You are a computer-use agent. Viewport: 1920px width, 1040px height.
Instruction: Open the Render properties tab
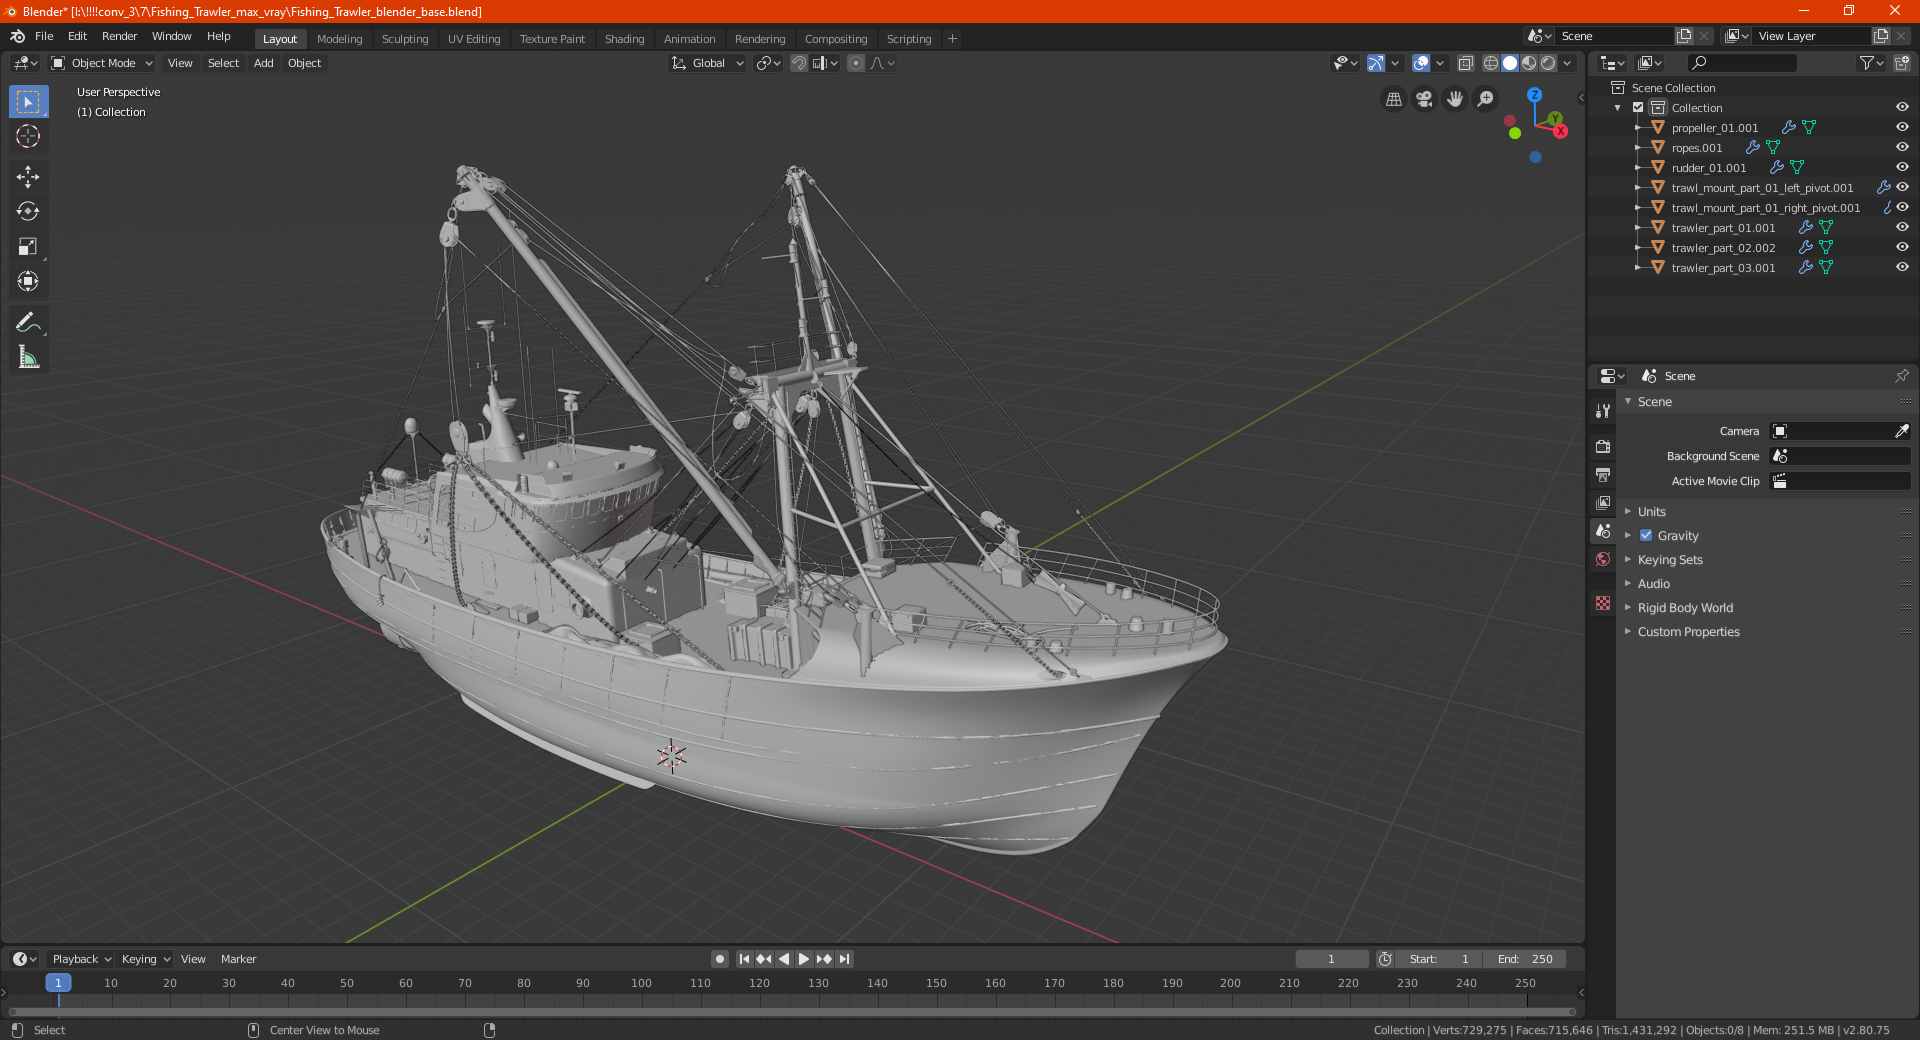click(x=1603, y=446)
